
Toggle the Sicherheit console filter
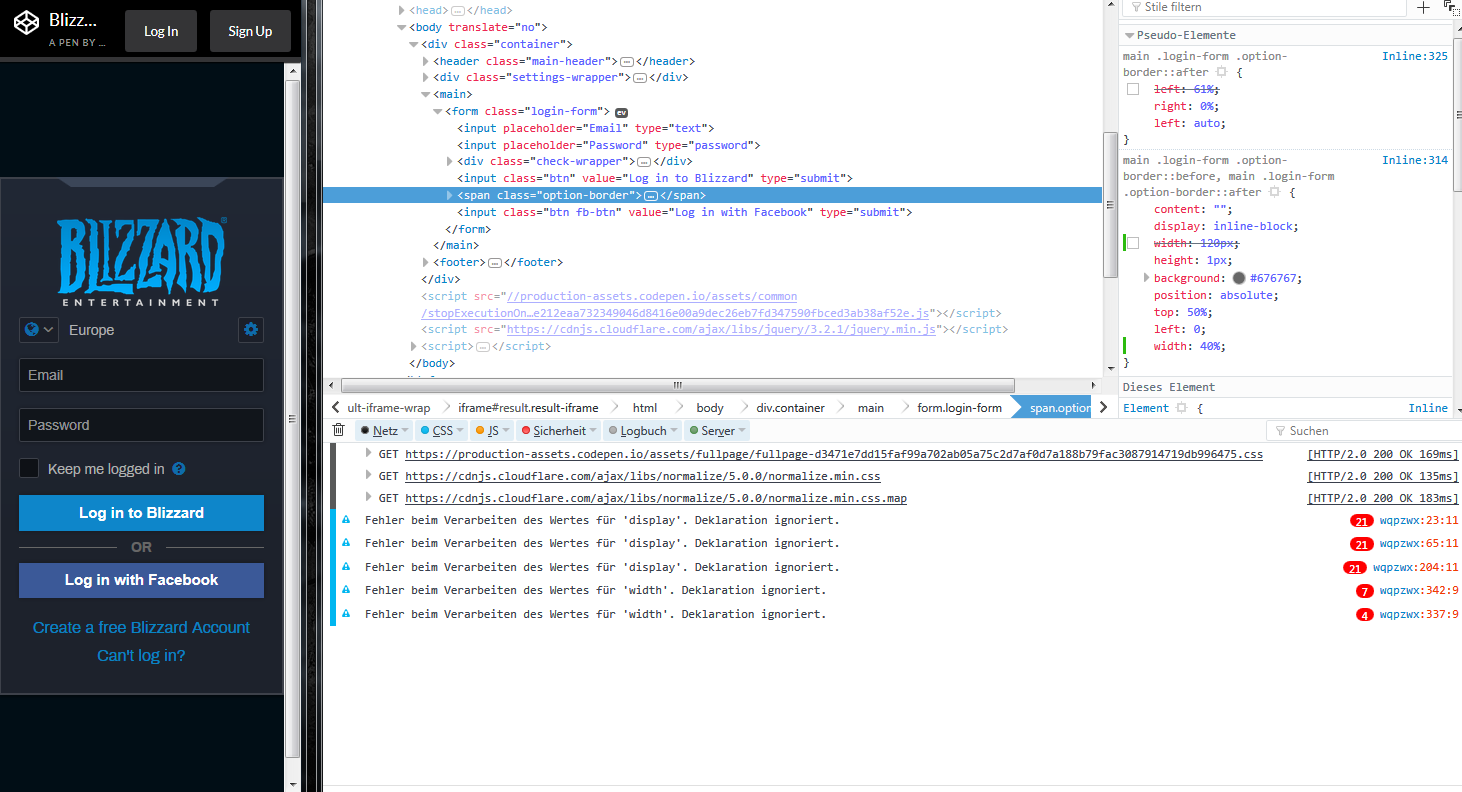click(558, 431)
